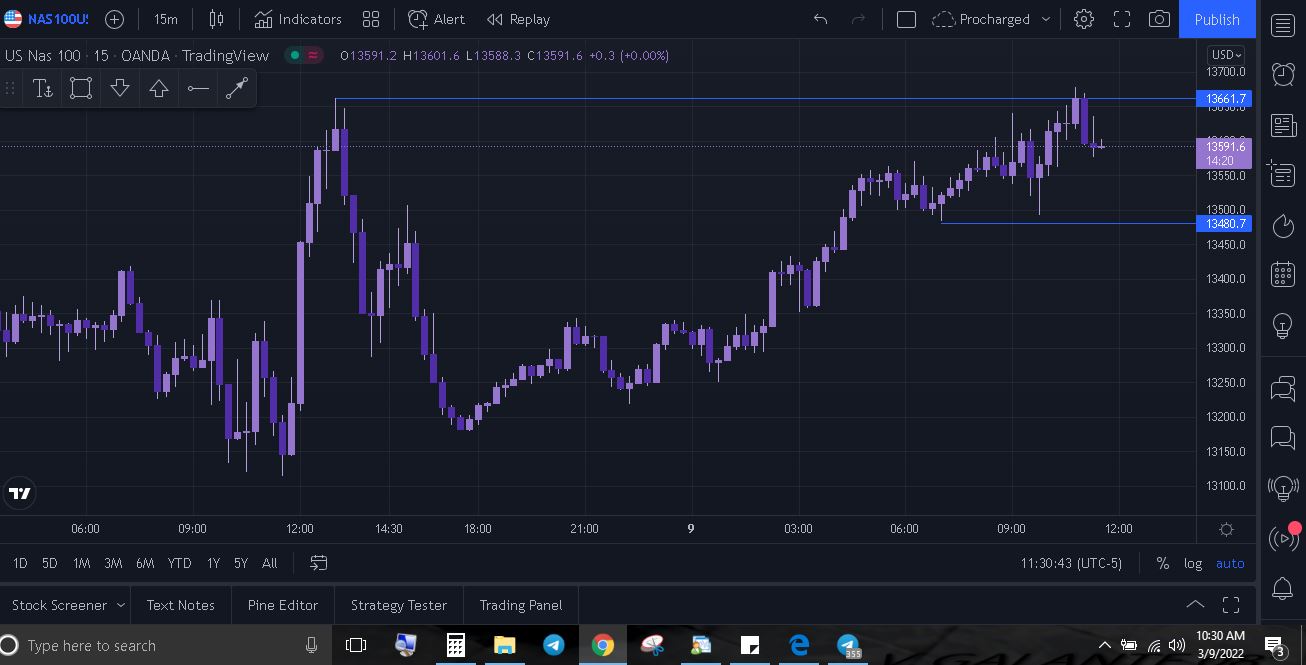This screenshot has width=1306, height=665.
Task: Open the USD currency dropdown on price scale
Action: (x=1226, y=55)
